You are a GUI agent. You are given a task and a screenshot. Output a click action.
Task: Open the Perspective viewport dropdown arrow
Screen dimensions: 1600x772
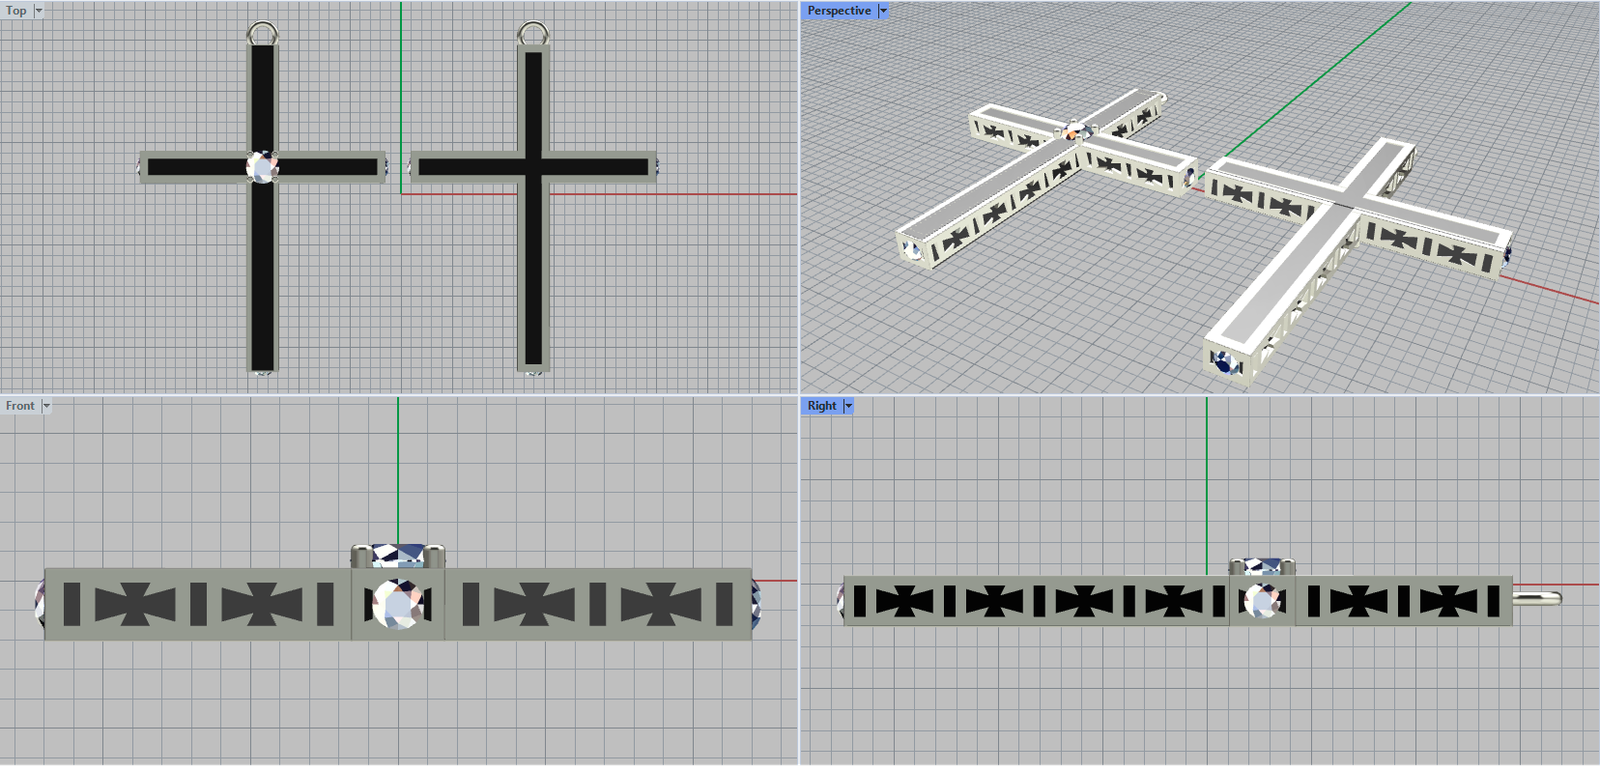coord(883,11)
